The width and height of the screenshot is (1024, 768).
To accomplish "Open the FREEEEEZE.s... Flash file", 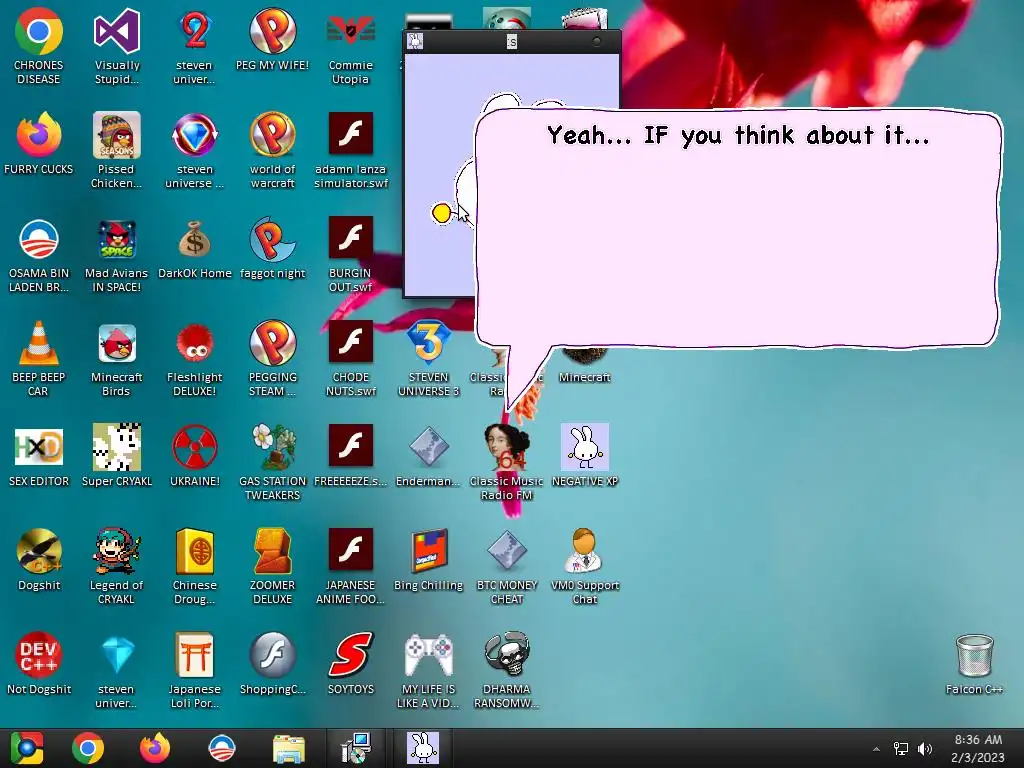I will click(x=350, y=456).
